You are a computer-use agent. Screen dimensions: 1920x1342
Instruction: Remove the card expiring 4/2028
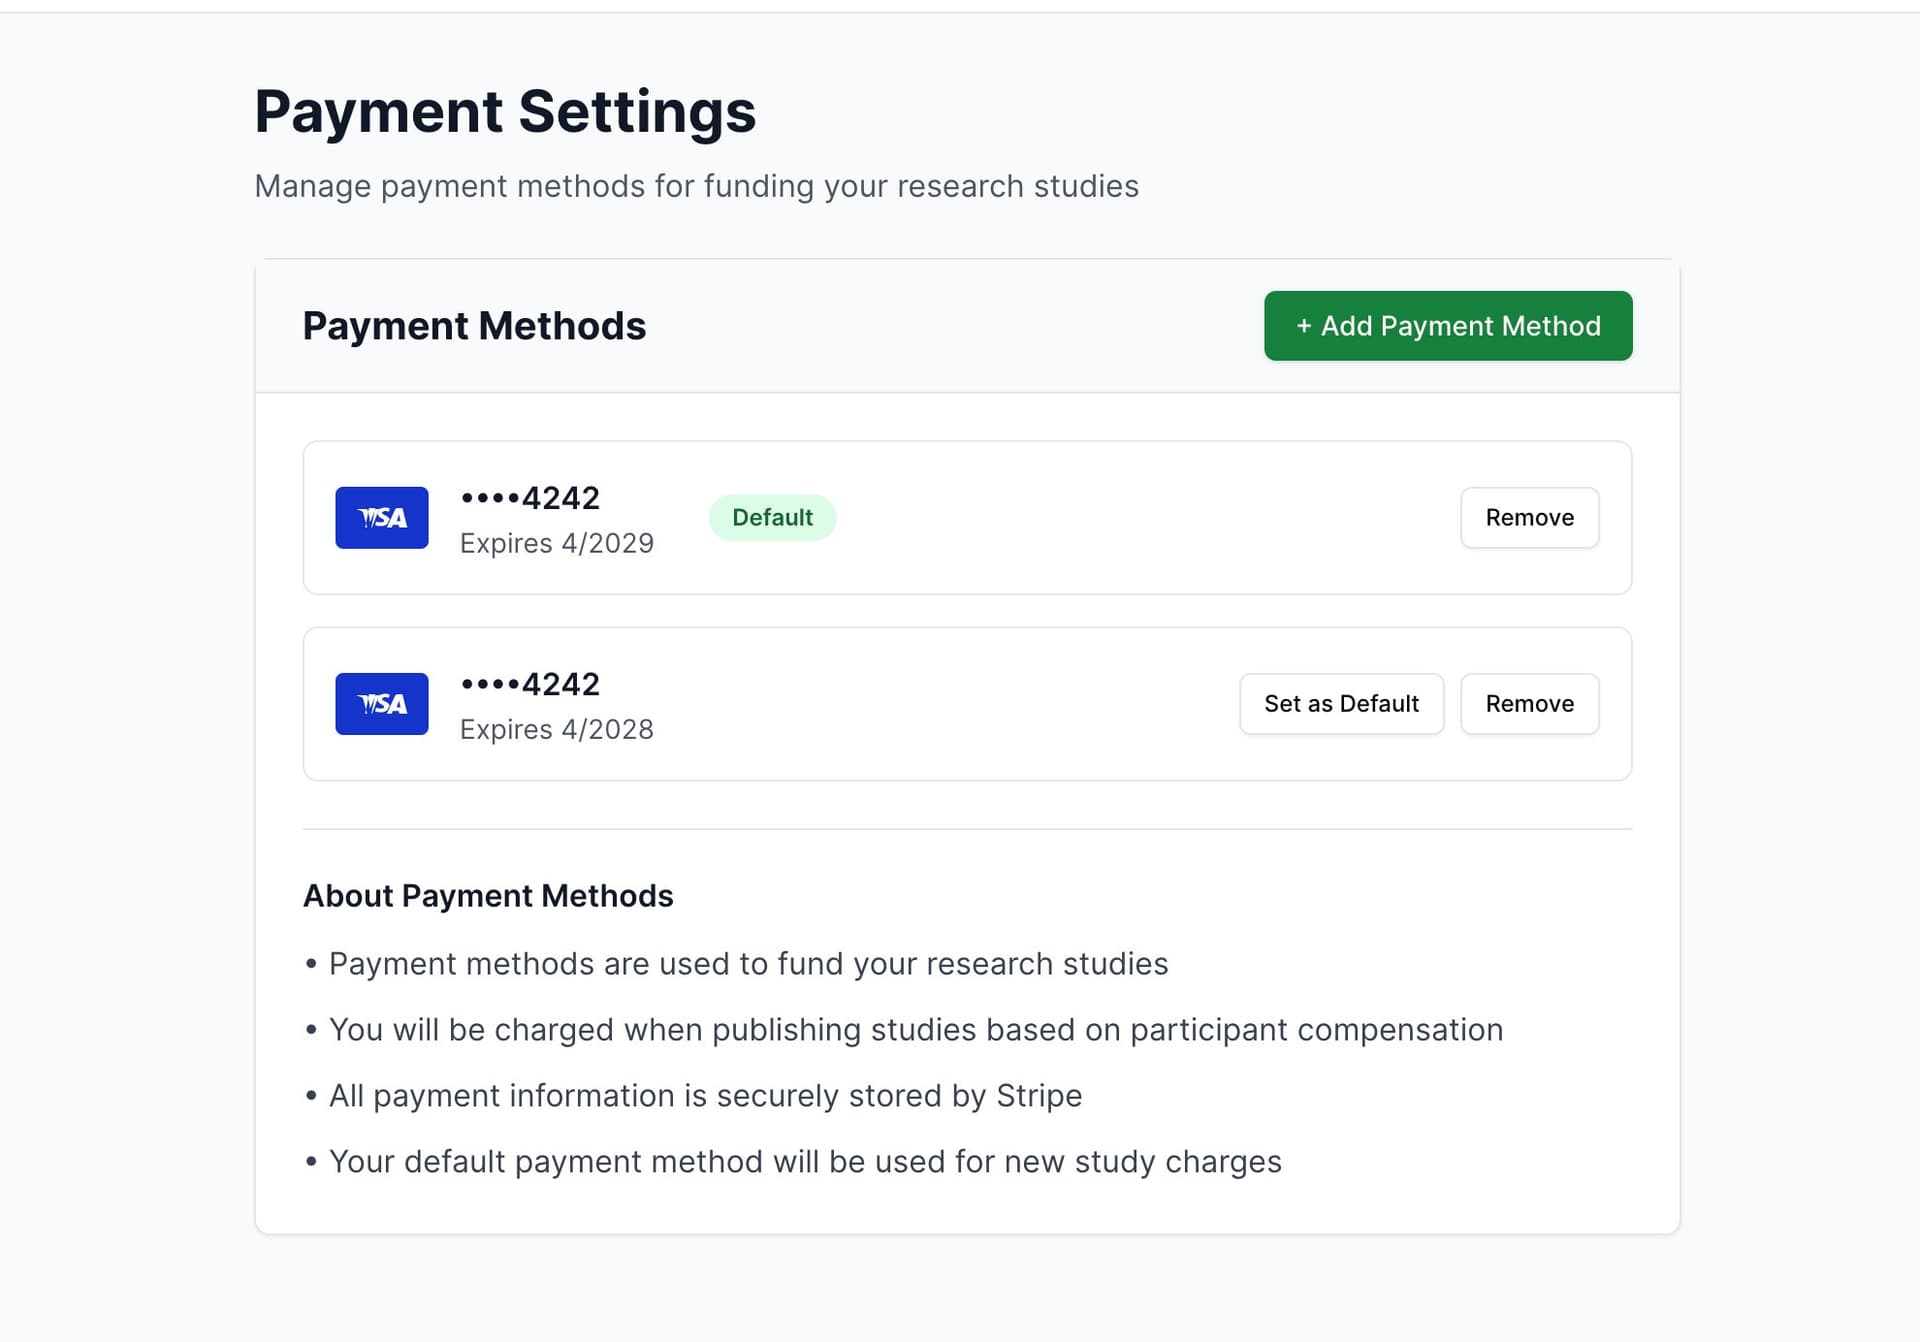click(x=1529, y=703)
